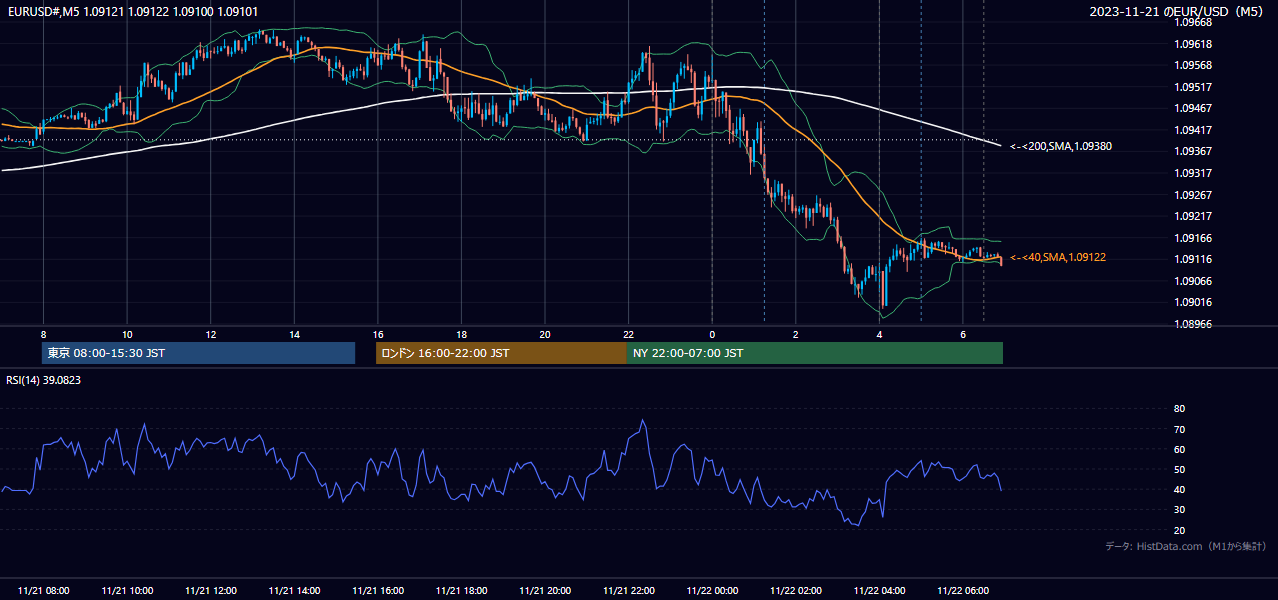This screenshot has height=600, width=1278.
Task: Click the HistData.com data source credit
Action: [x=1185, y=546]
